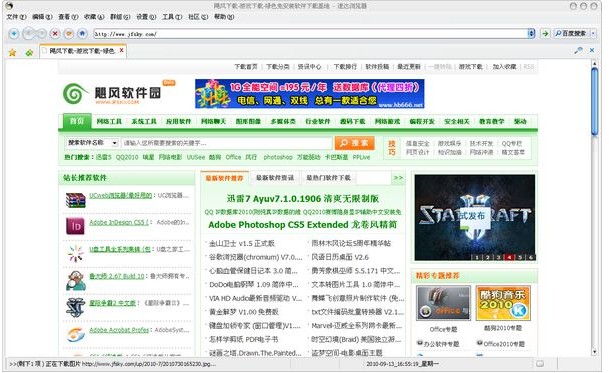Click the blue X at tab bar right
The image size is (609, 373).
[592, 50]
